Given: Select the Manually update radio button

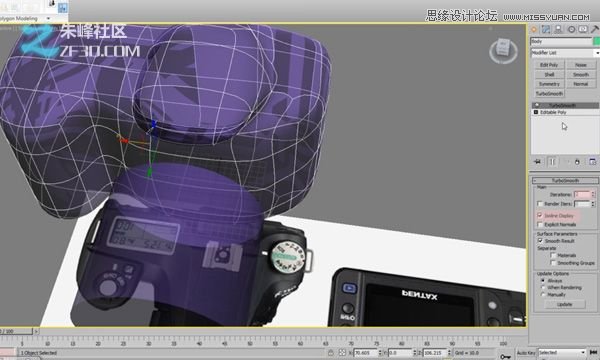Looking at the screenshot, I should coord(543,295).
